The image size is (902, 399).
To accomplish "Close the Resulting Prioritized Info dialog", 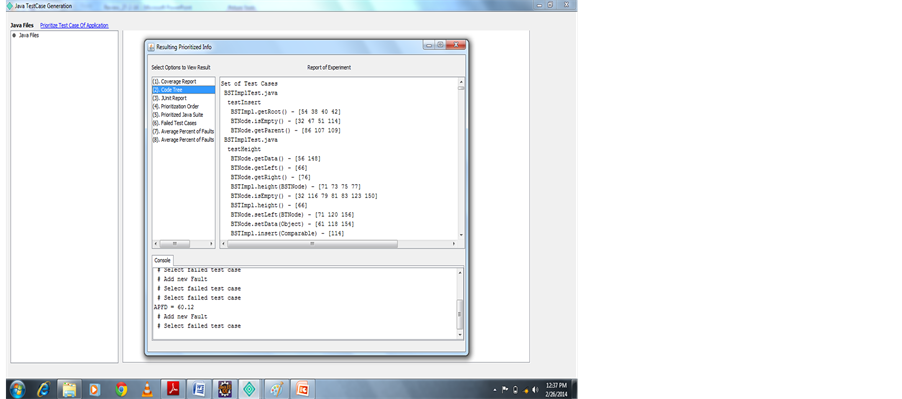I will 456,45.
